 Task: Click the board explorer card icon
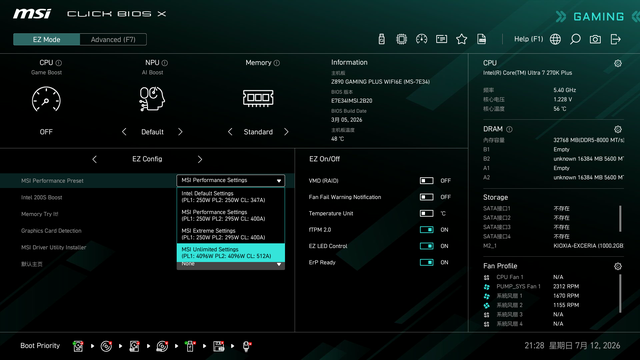point(441,39)
